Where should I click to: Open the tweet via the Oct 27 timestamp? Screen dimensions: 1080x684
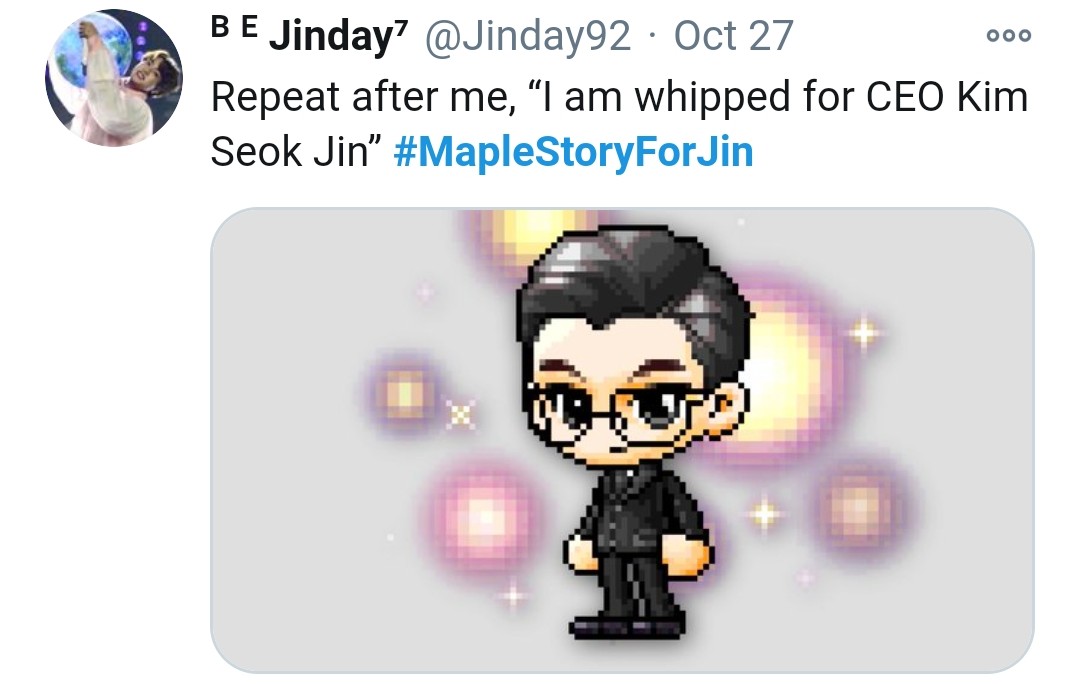coord(733,35)
